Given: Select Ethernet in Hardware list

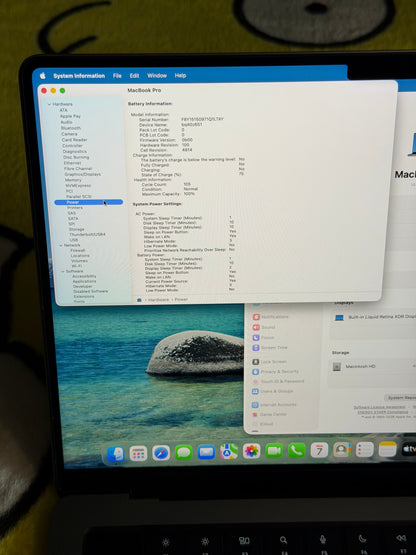Looking at the screenshot, I should [72, 163].
